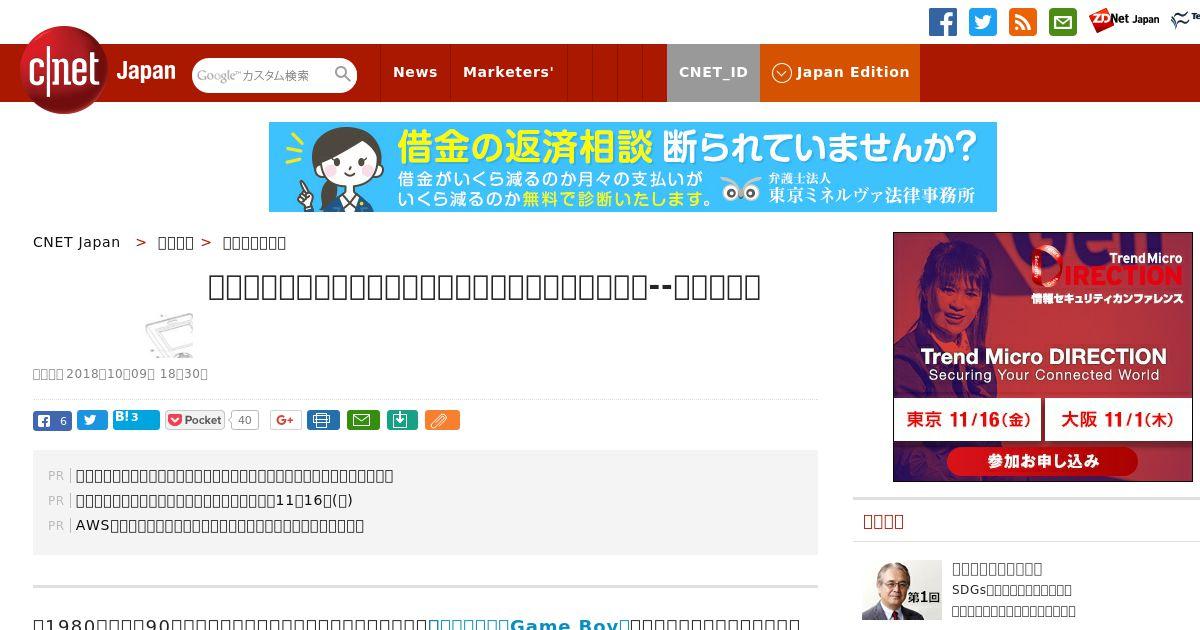
Task: Click the Osaka 11/1 date box in ad
Action: tap(1117, 420)
